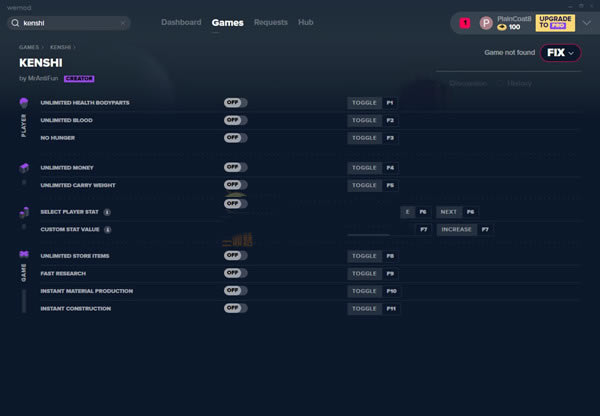The image size is (600, 416).
Task: Turn on Fast Research
Action: (x=236, y=273)
